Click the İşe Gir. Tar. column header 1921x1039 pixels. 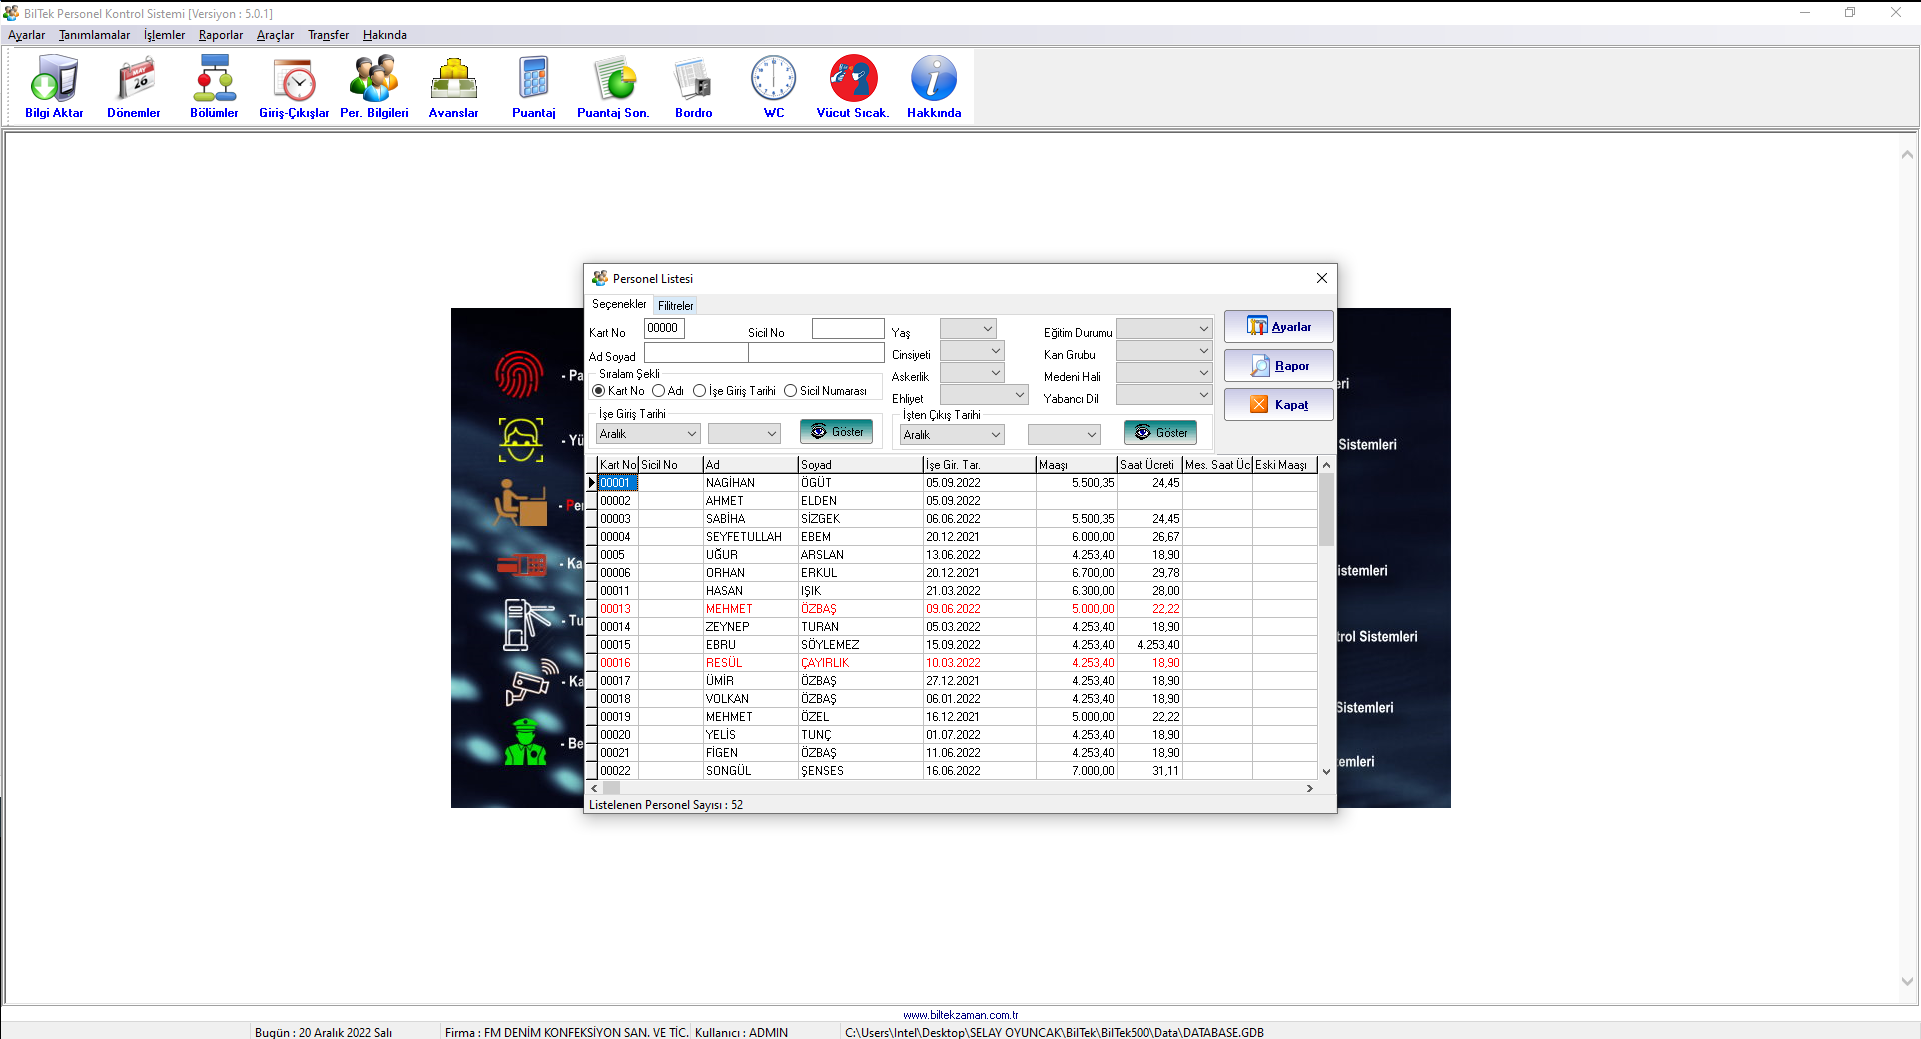[979, 465]
